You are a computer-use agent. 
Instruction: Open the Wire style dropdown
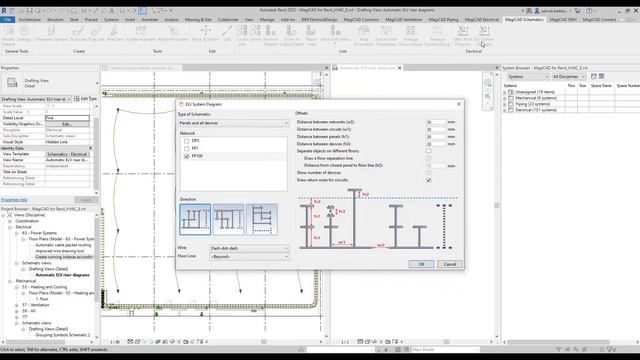[249, 248]
